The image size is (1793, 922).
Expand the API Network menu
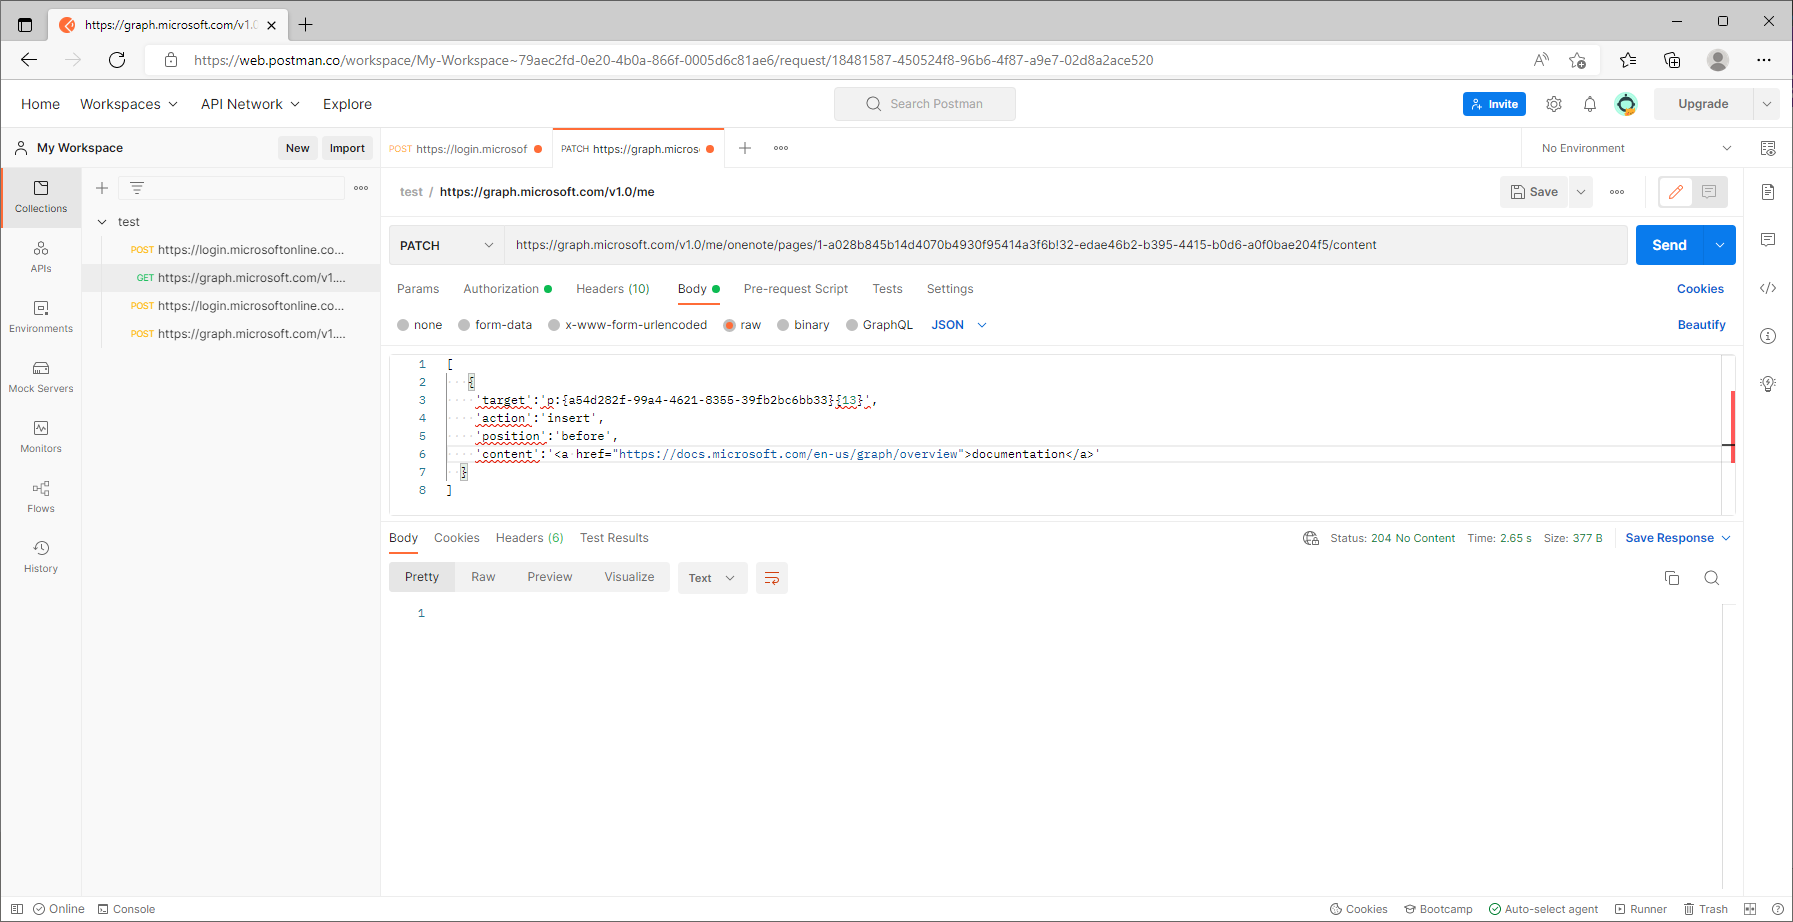coord(250,104)
